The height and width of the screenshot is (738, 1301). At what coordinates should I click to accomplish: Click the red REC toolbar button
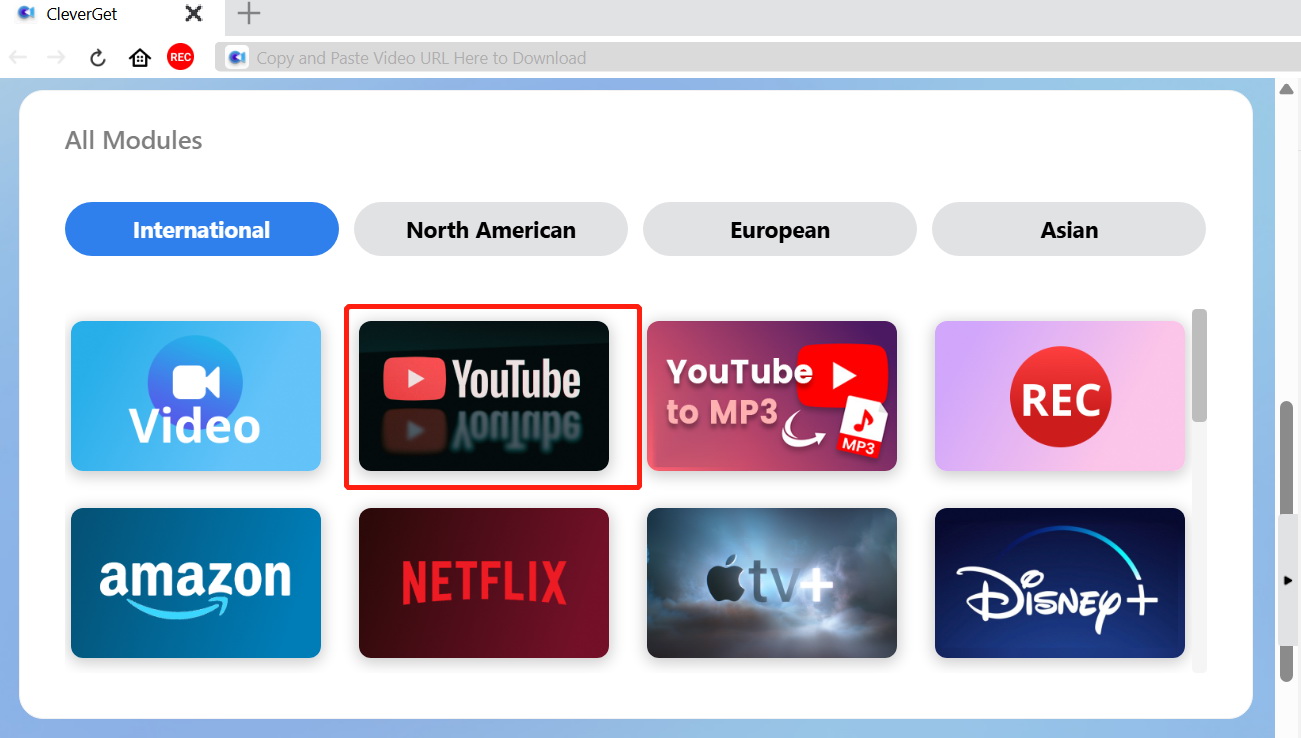click(180, 57)
